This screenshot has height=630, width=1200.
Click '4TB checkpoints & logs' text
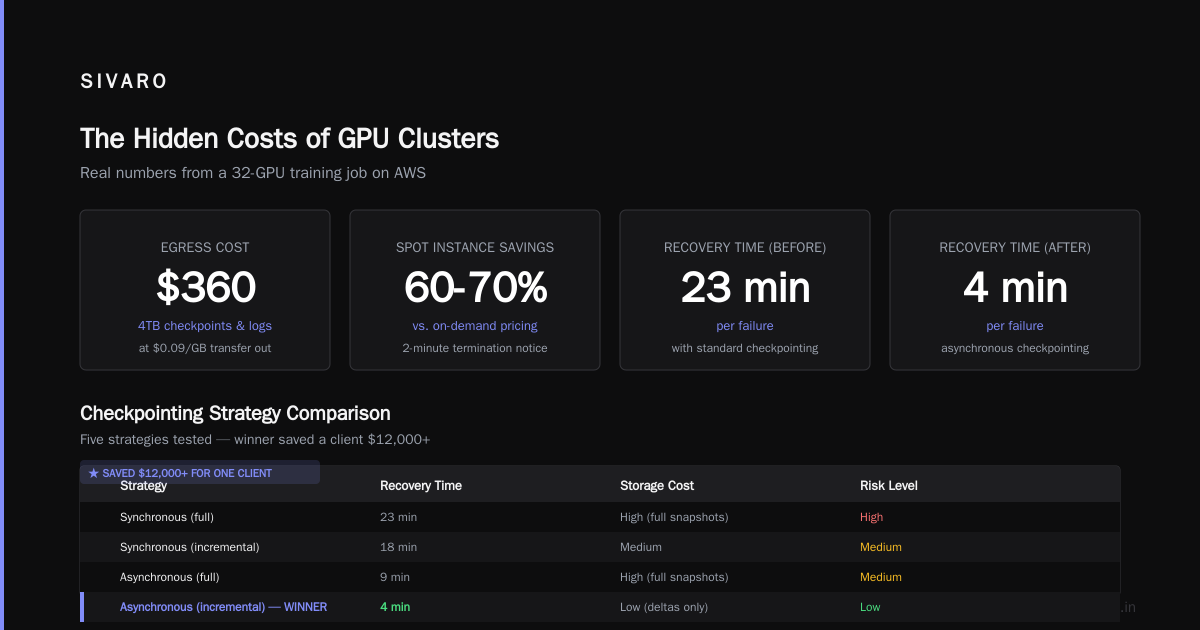coord(205,326)
